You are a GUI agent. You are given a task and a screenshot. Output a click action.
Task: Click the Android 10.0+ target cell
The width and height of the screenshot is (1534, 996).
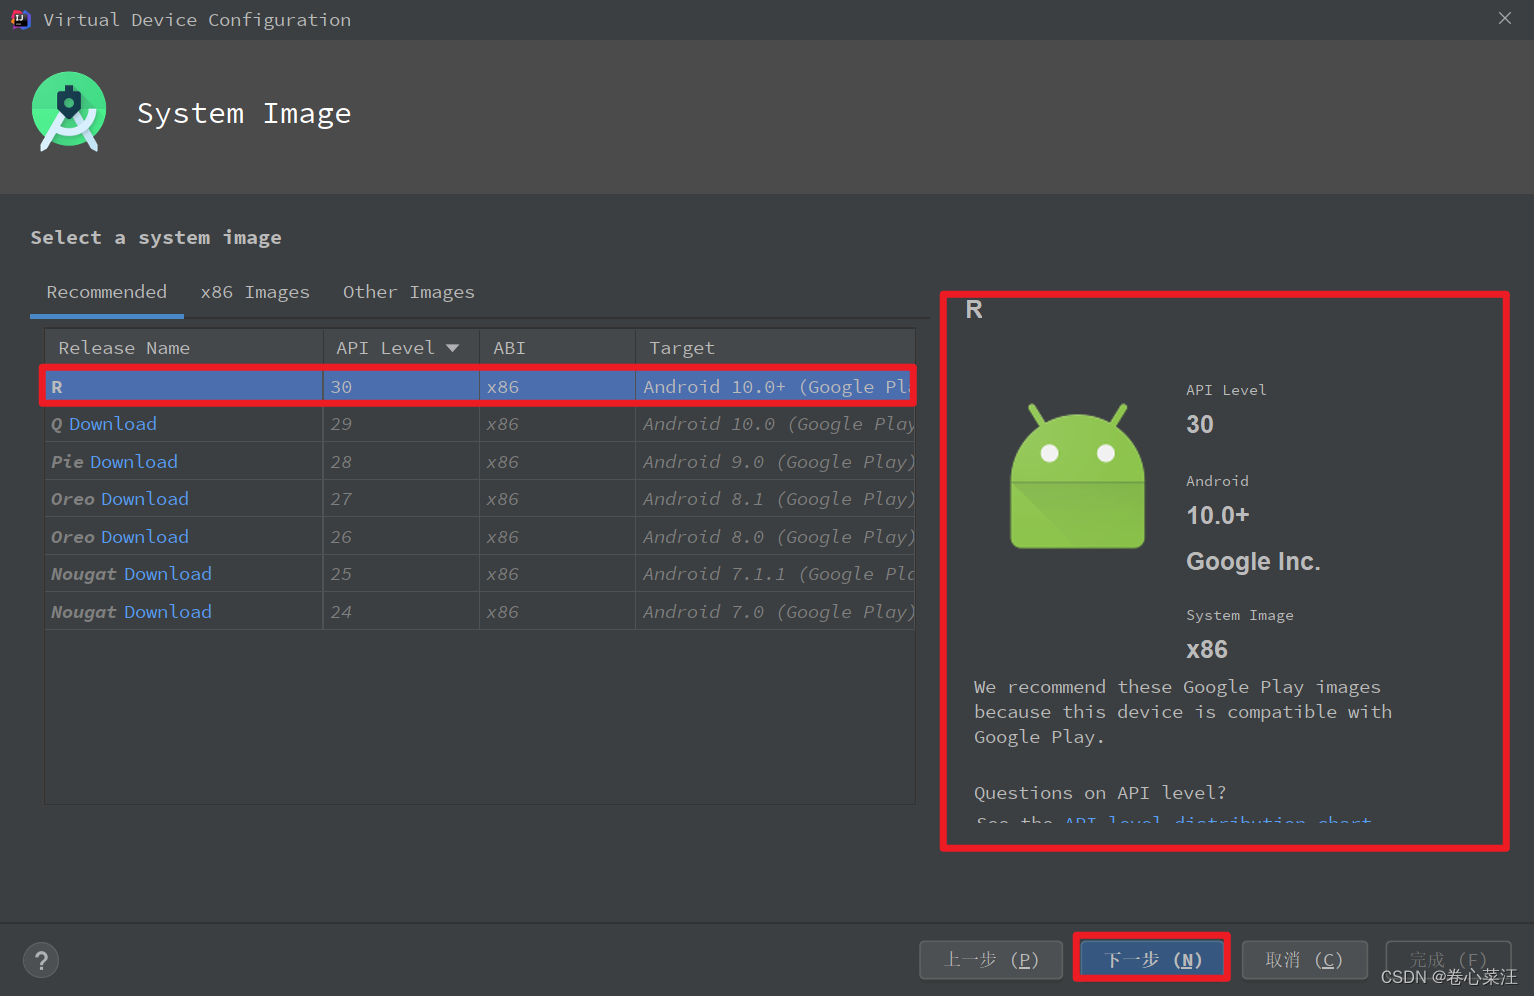tap(775, 387)
